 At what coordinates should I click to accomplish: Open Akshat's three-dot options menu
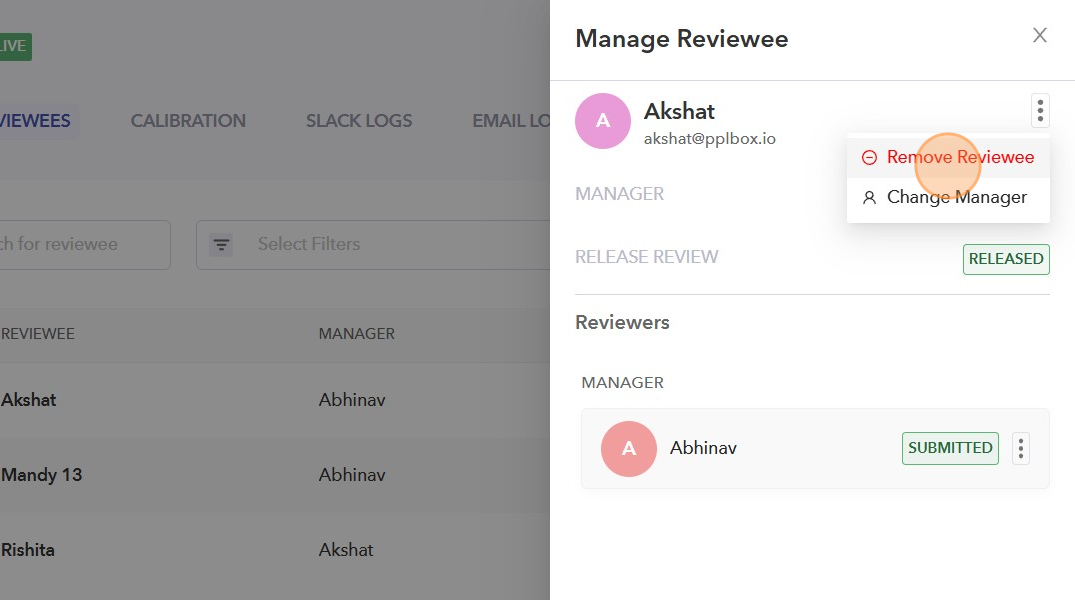coord(1040,110)
